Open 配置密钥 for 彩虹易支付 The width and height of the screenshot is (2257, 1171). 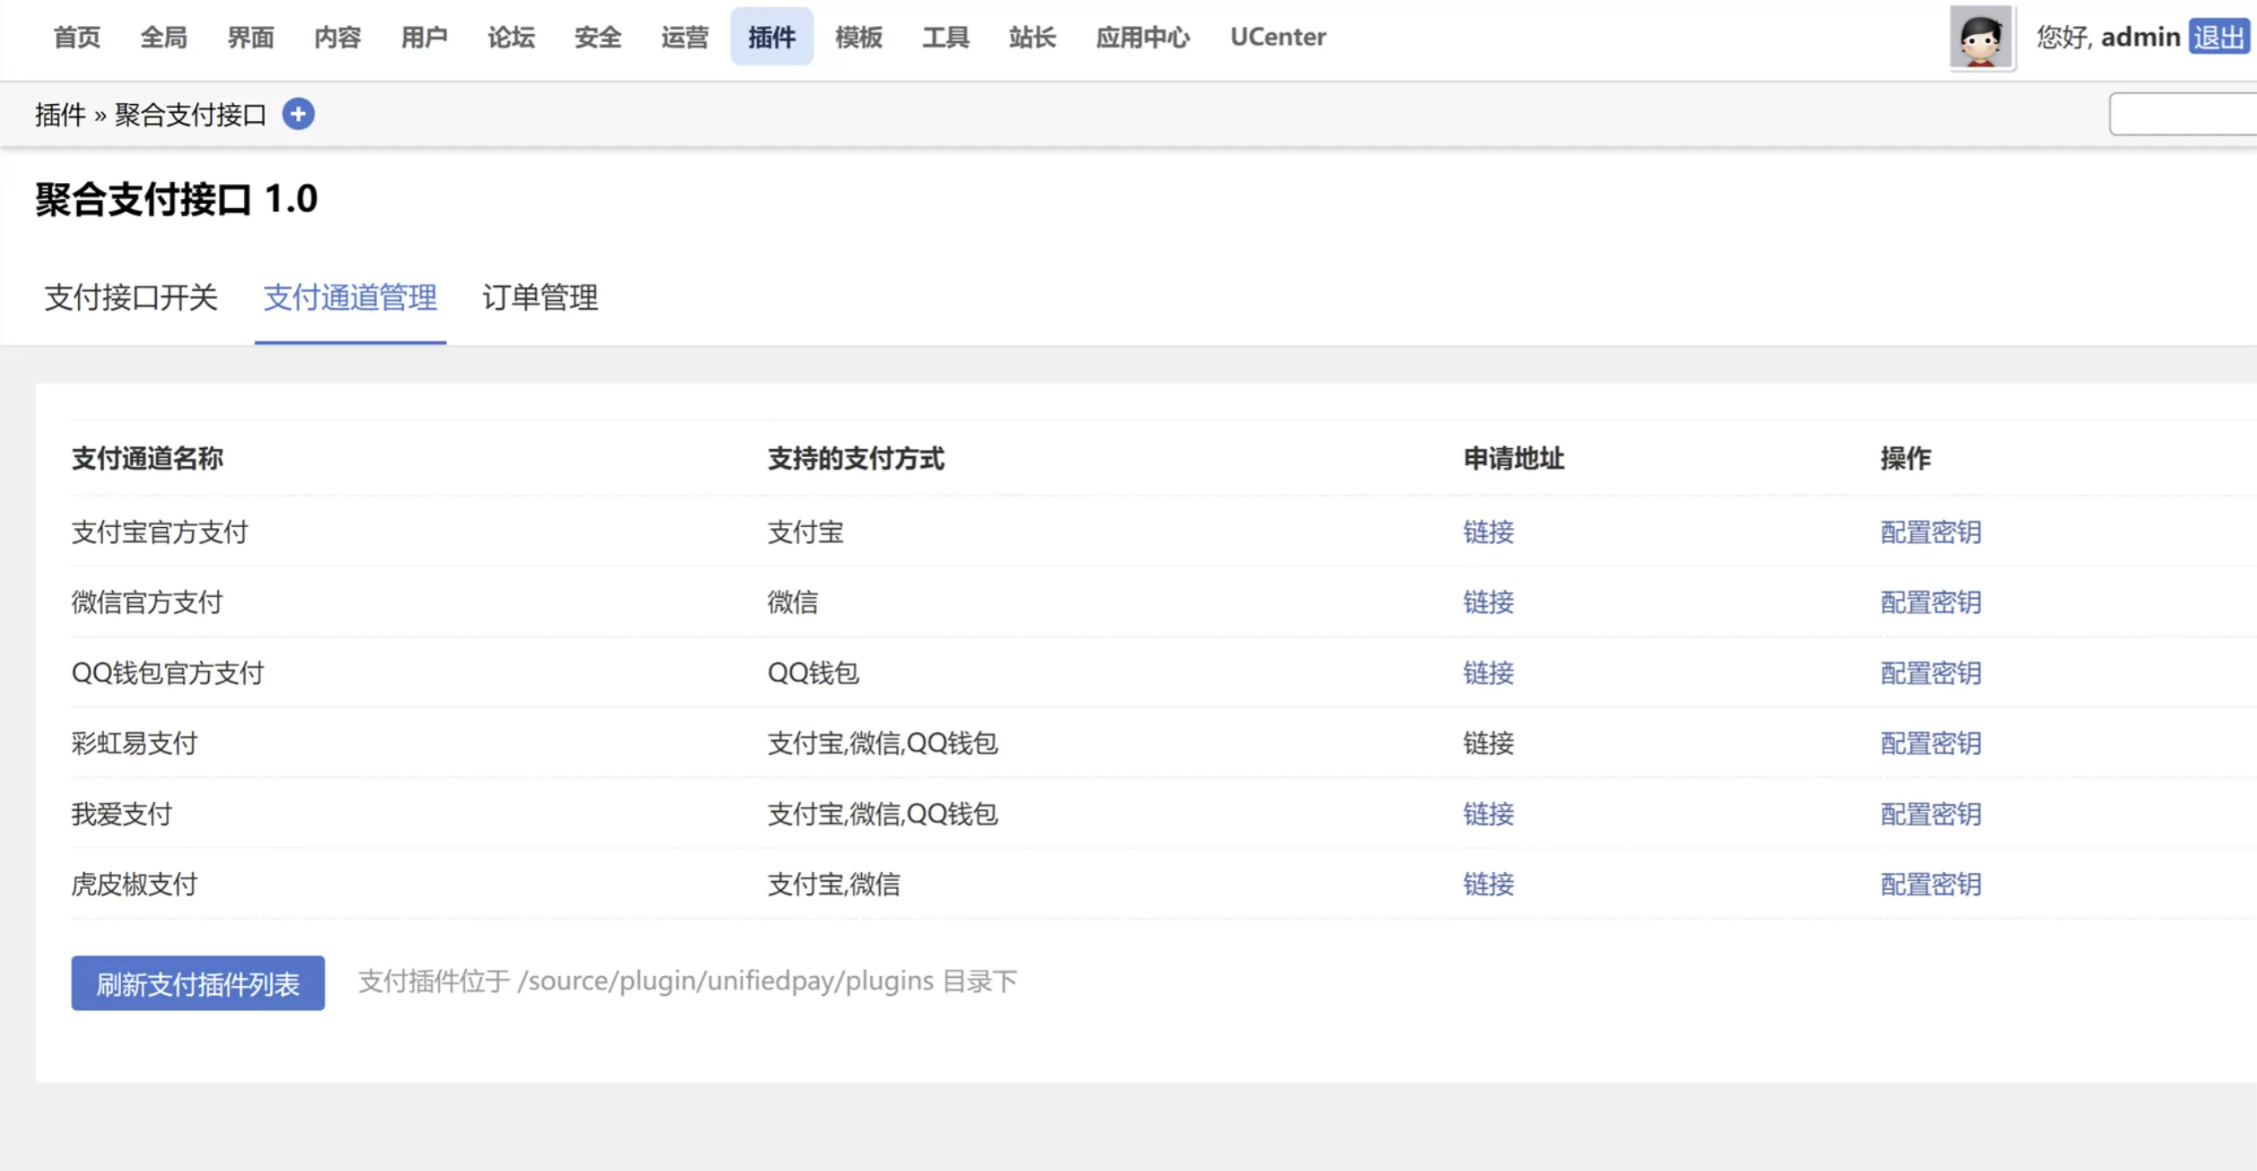pyautogui.click(x=1930, y=743)
